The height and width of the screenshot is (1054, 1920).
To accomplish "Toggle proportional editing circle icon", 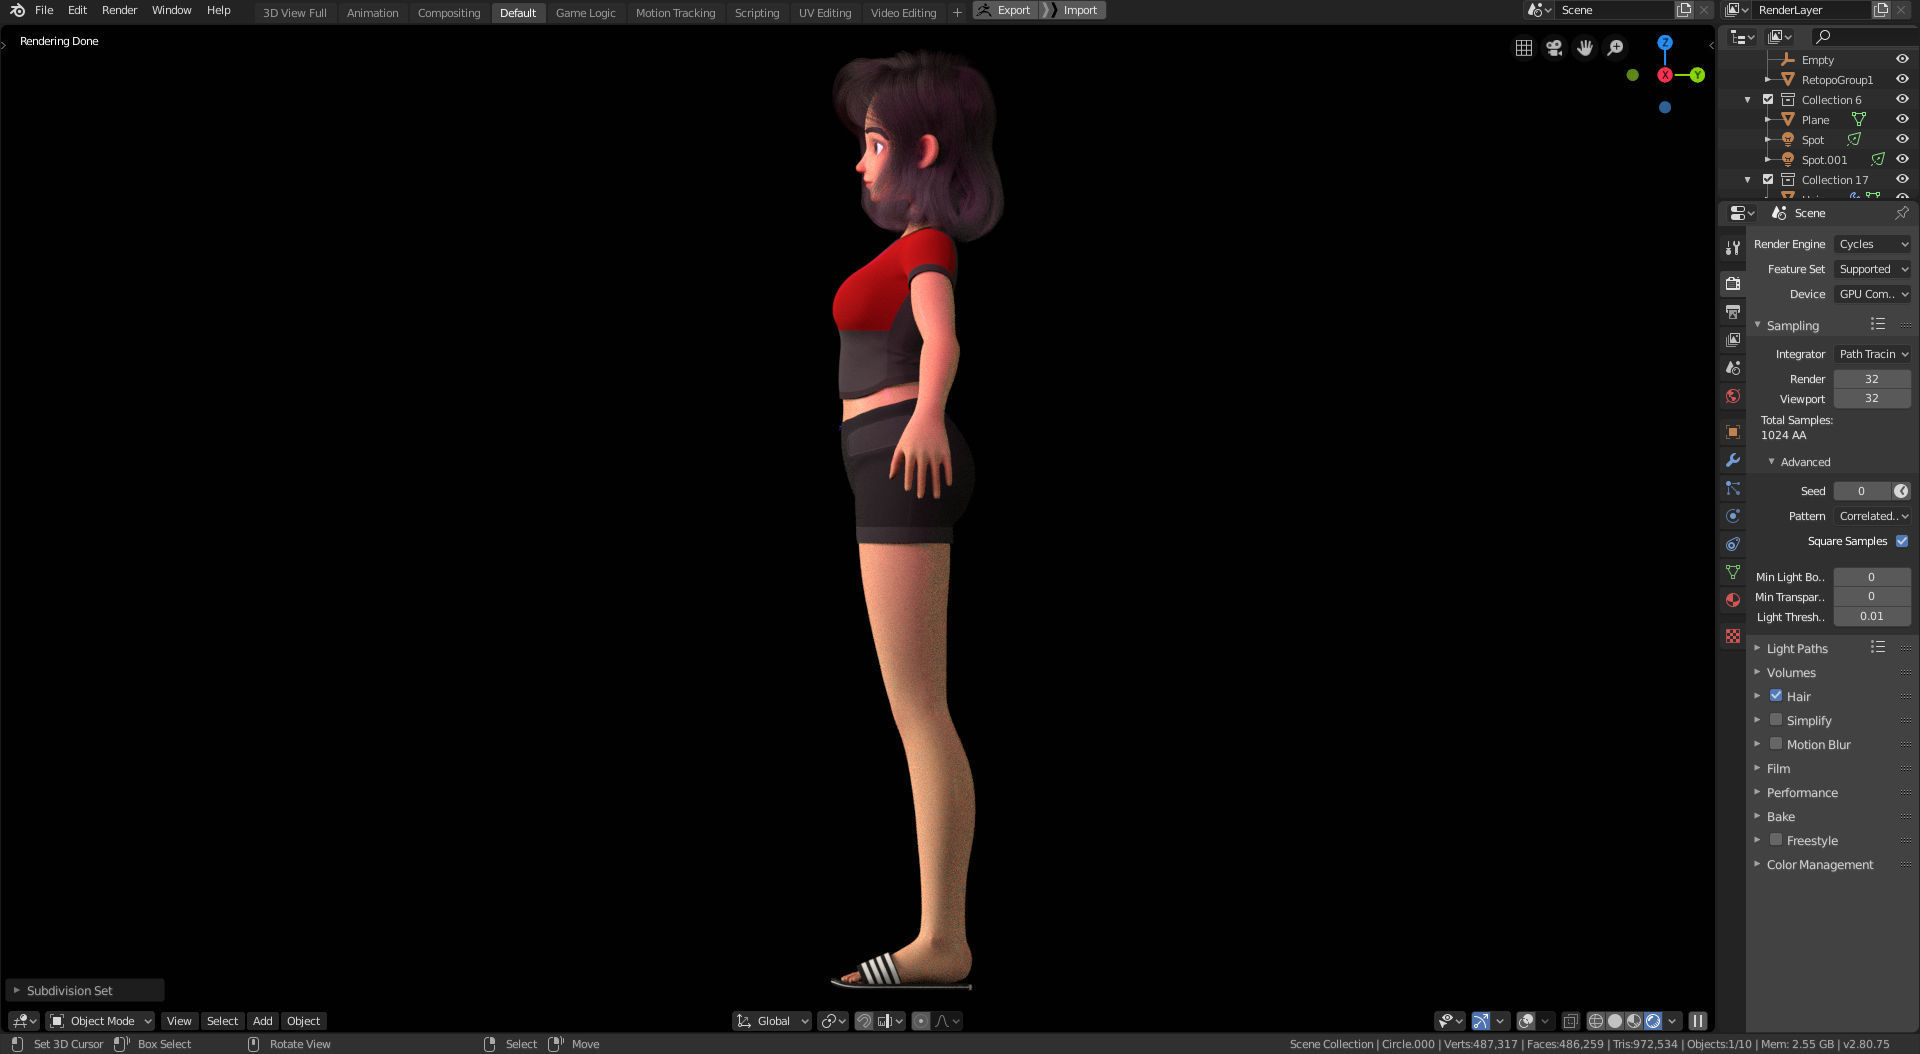I will (921, 1021).
